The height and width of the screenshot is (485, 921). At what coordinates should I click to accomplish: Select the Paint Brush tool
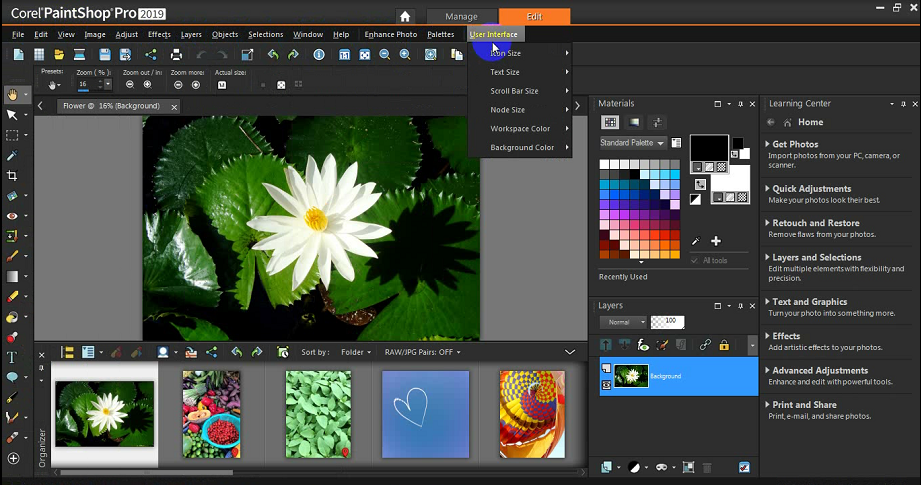12,256
